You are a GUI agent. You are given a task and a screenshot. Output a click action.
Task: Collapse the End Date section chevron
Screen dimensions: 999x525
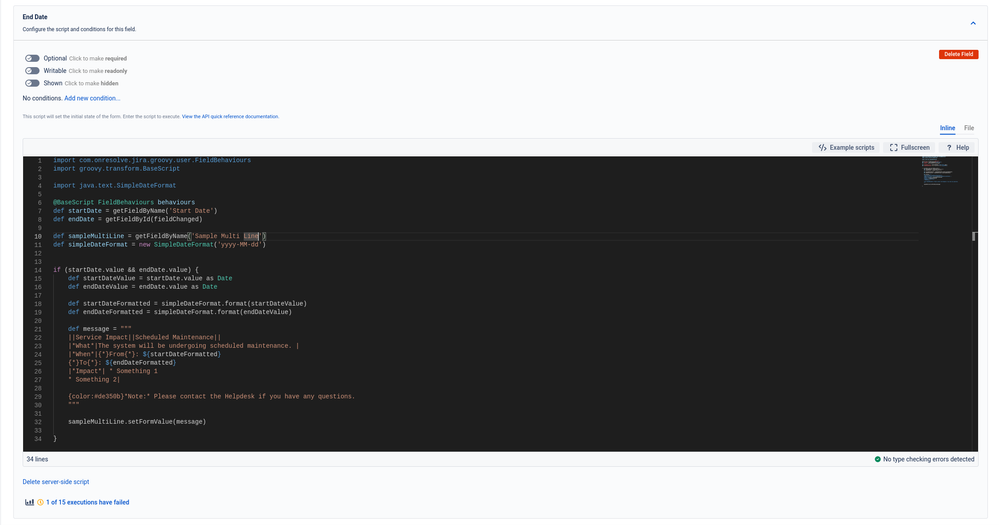[x=973, y=24]
